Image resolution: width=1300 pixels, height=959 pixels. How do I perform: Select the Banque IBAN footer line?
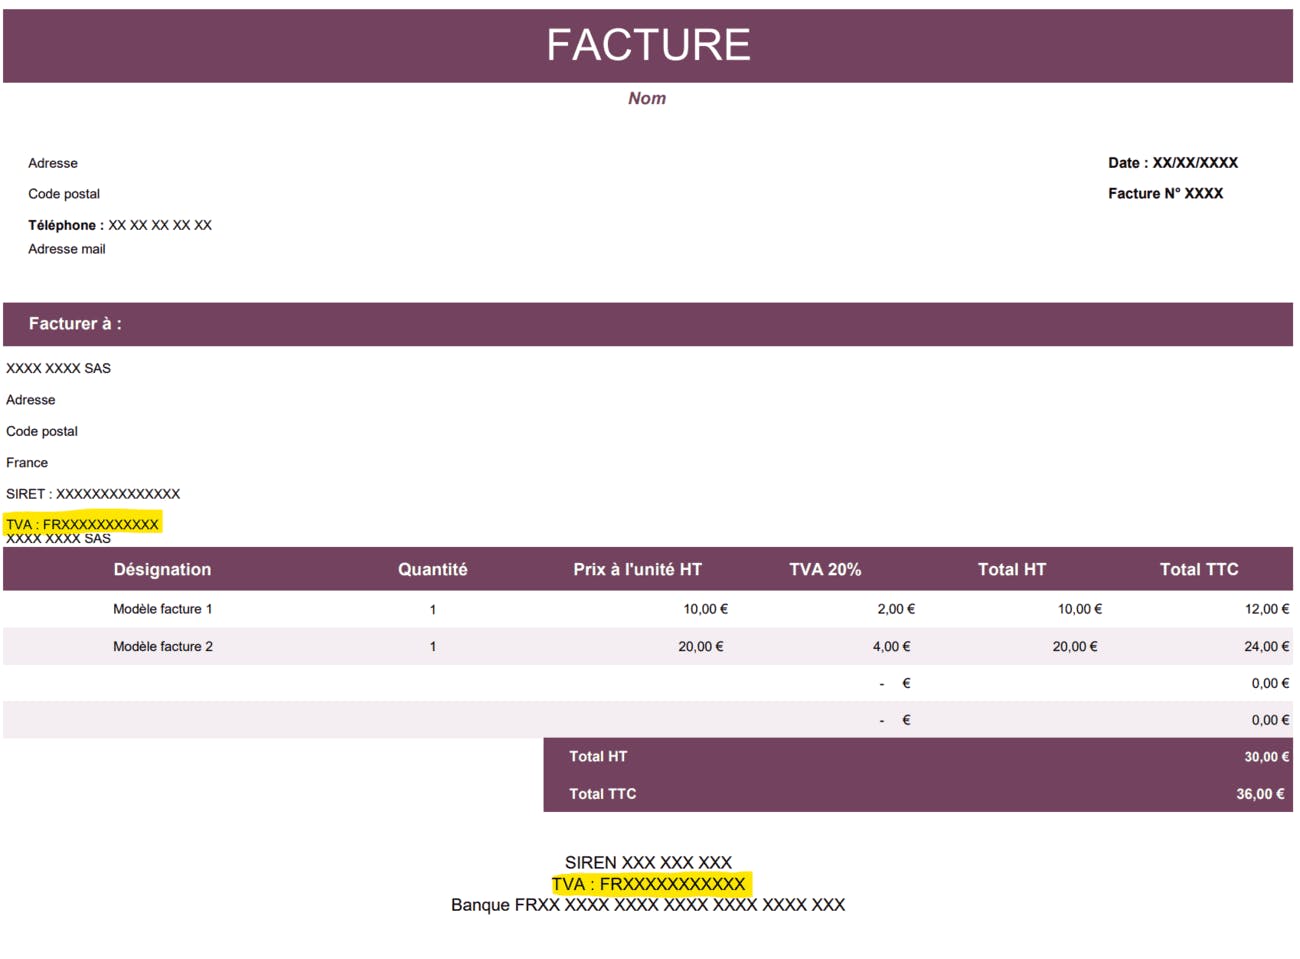tap(648, 905)
